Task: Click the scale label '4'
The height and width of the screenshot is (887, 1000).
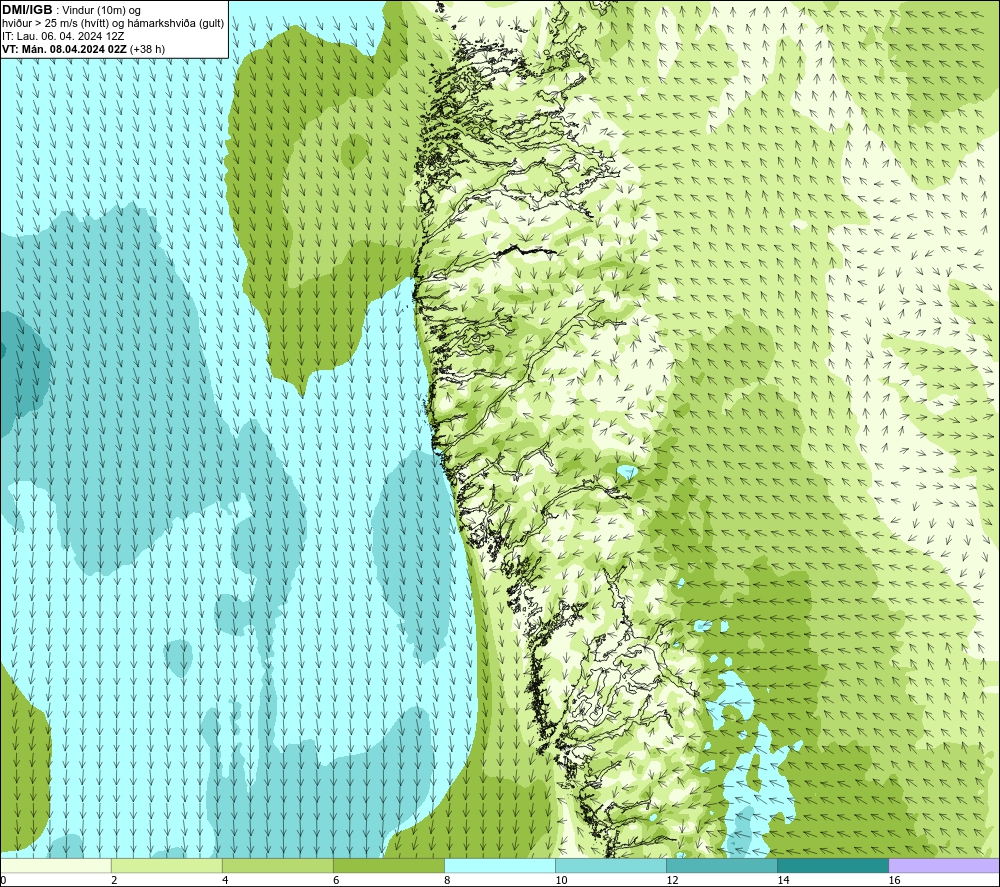Action: tap(224, 881)
